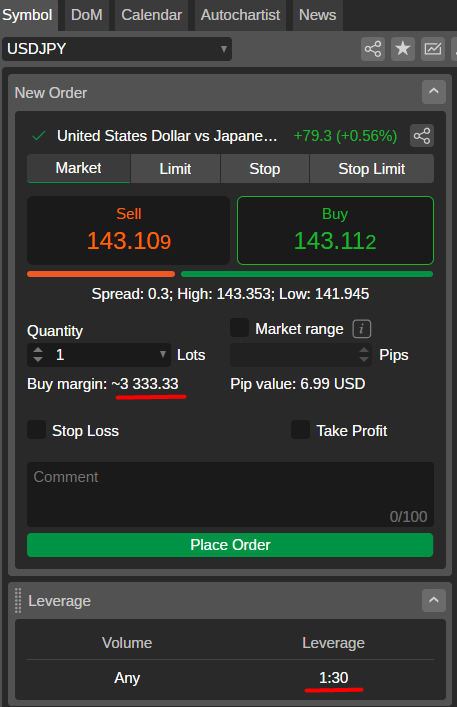The height and width of the screenshot is (707, 457).
Task: Click Market range info icon
Action: pos(361,329)
